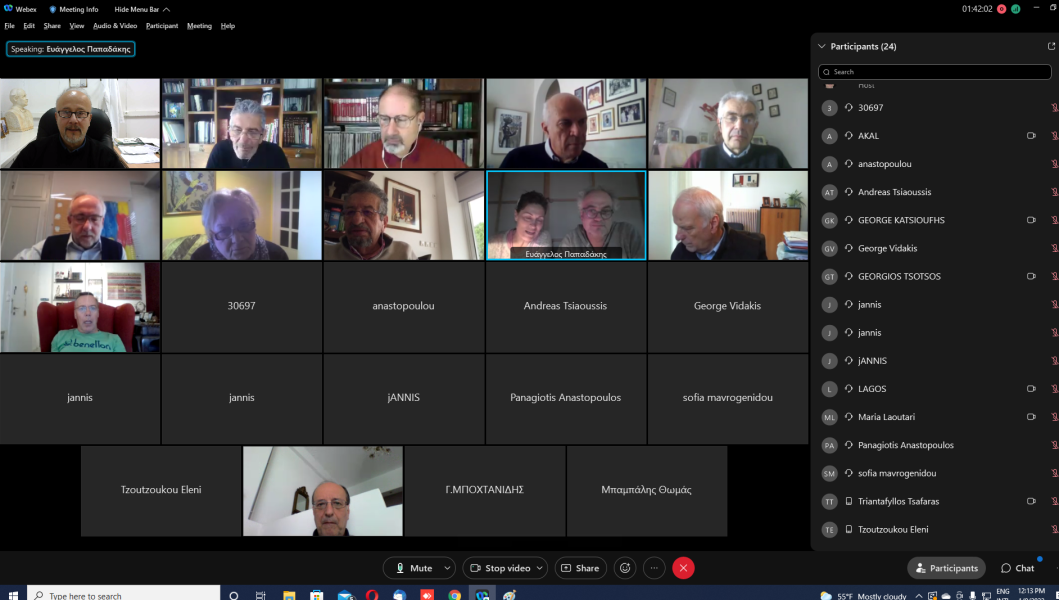Open the reactions emoji button

[x=625, y=568]
